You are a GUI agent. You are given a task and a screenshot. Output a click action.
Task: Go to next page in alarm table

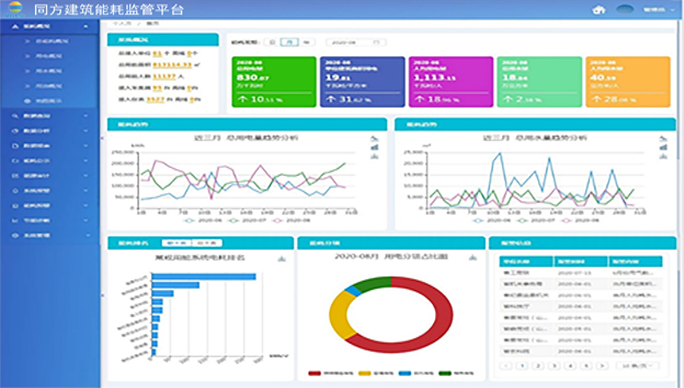pos(602,366)
